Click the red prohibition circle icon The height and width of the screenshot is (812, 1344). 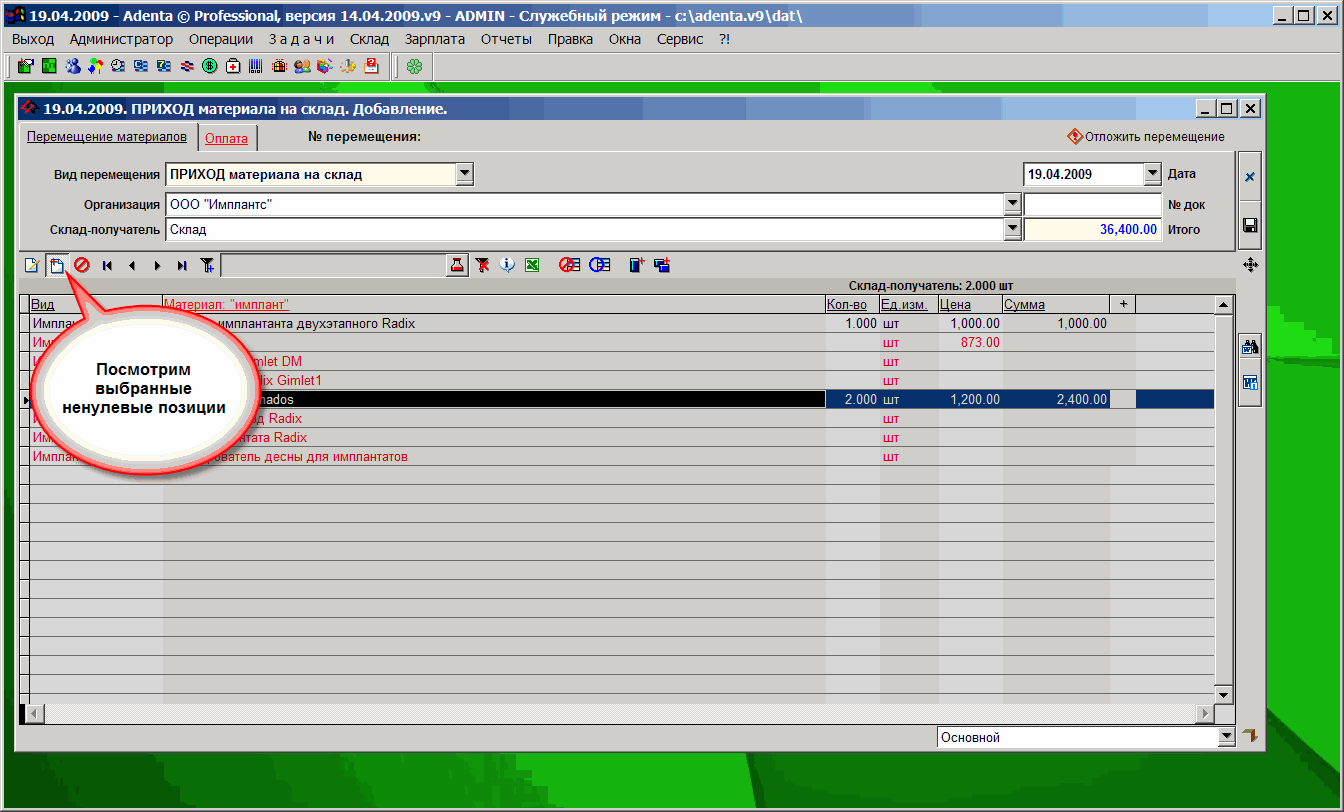tap(82, 265)
